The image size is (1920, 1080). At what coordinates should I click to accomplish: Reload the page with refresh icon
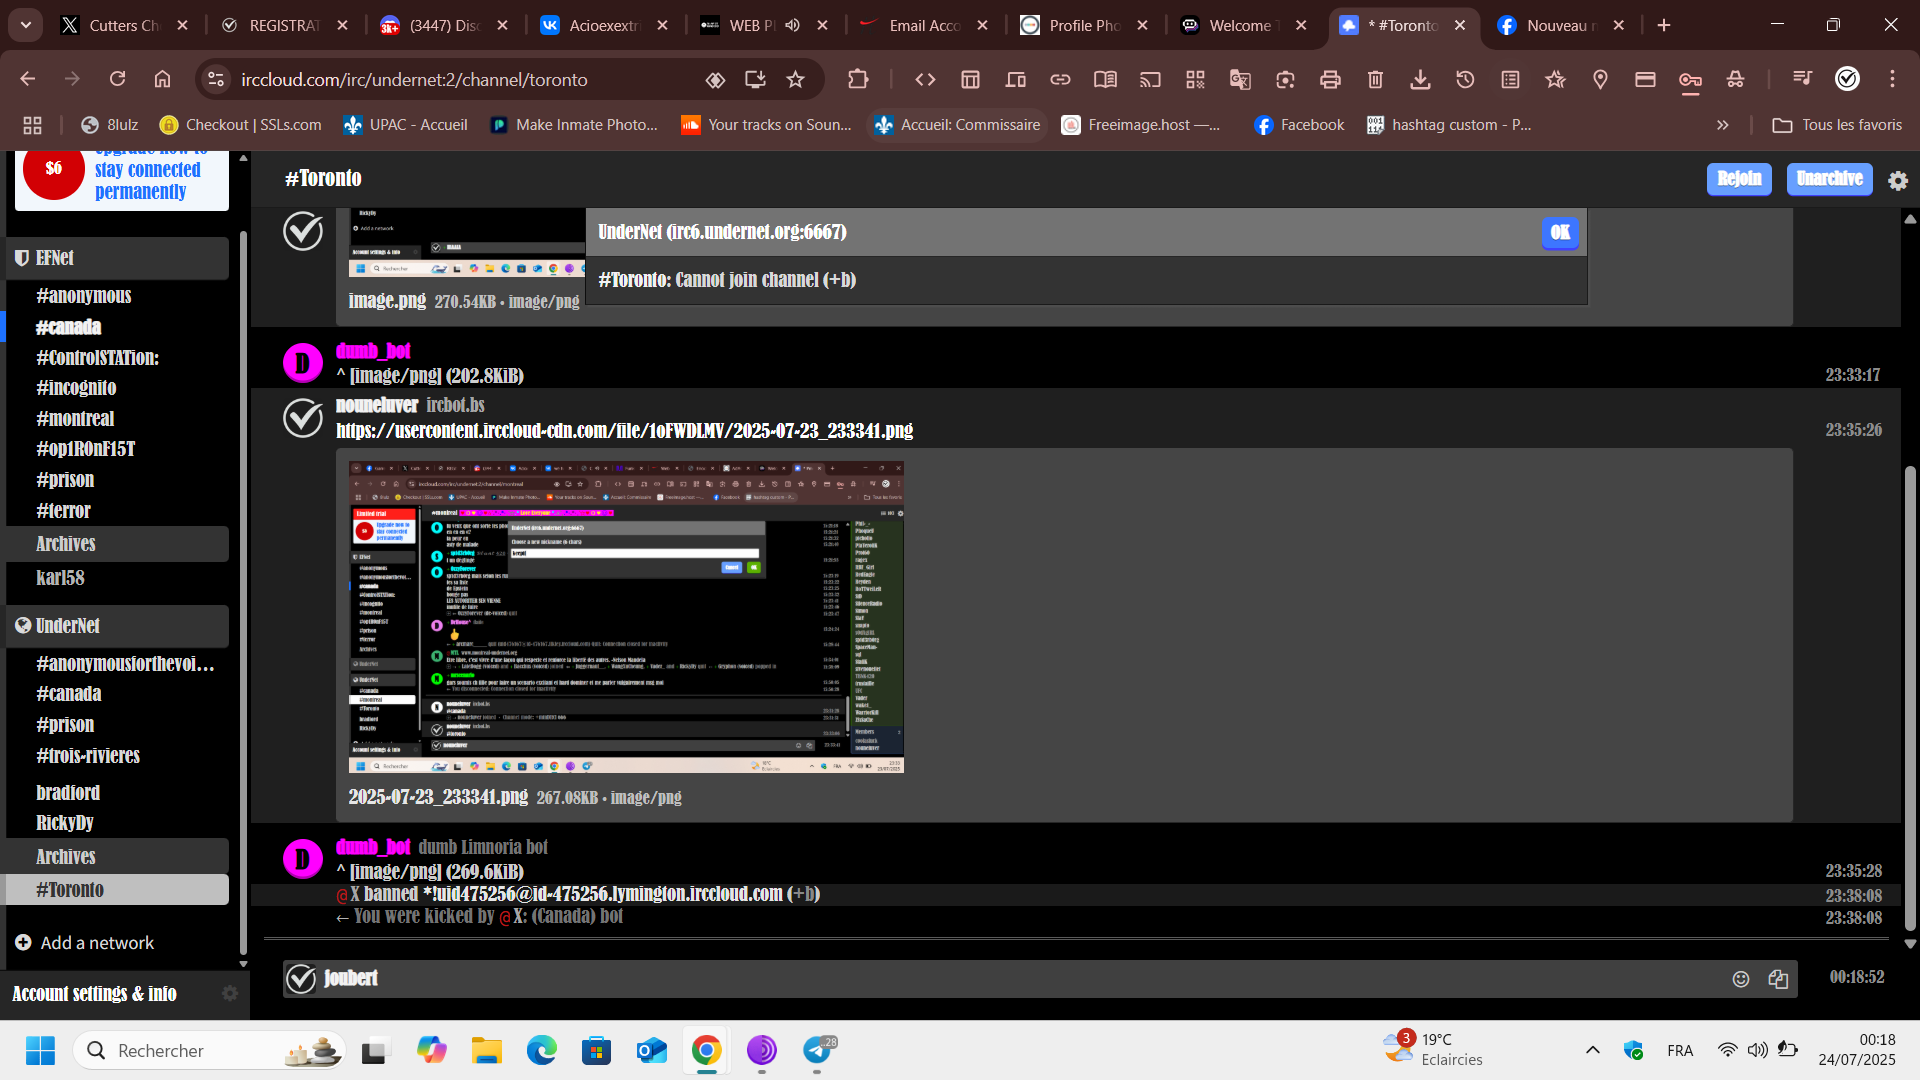[x=117, y=79]
